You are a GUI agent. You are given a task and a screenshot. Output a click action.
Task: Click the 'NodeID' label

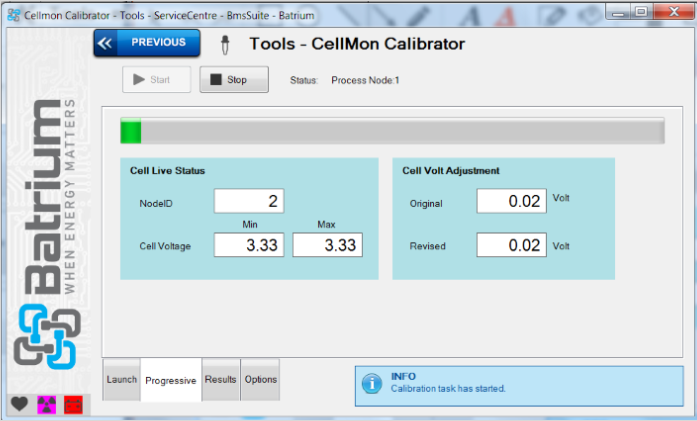pos(156,204)
